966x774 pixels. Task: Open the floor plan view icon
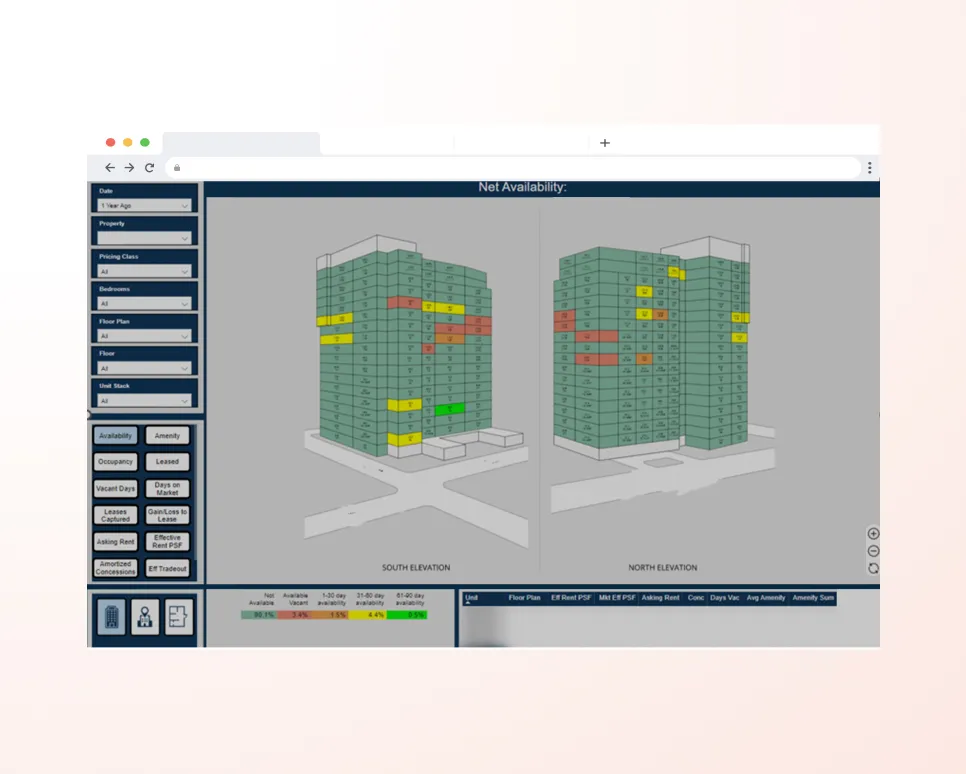(176, 618)
